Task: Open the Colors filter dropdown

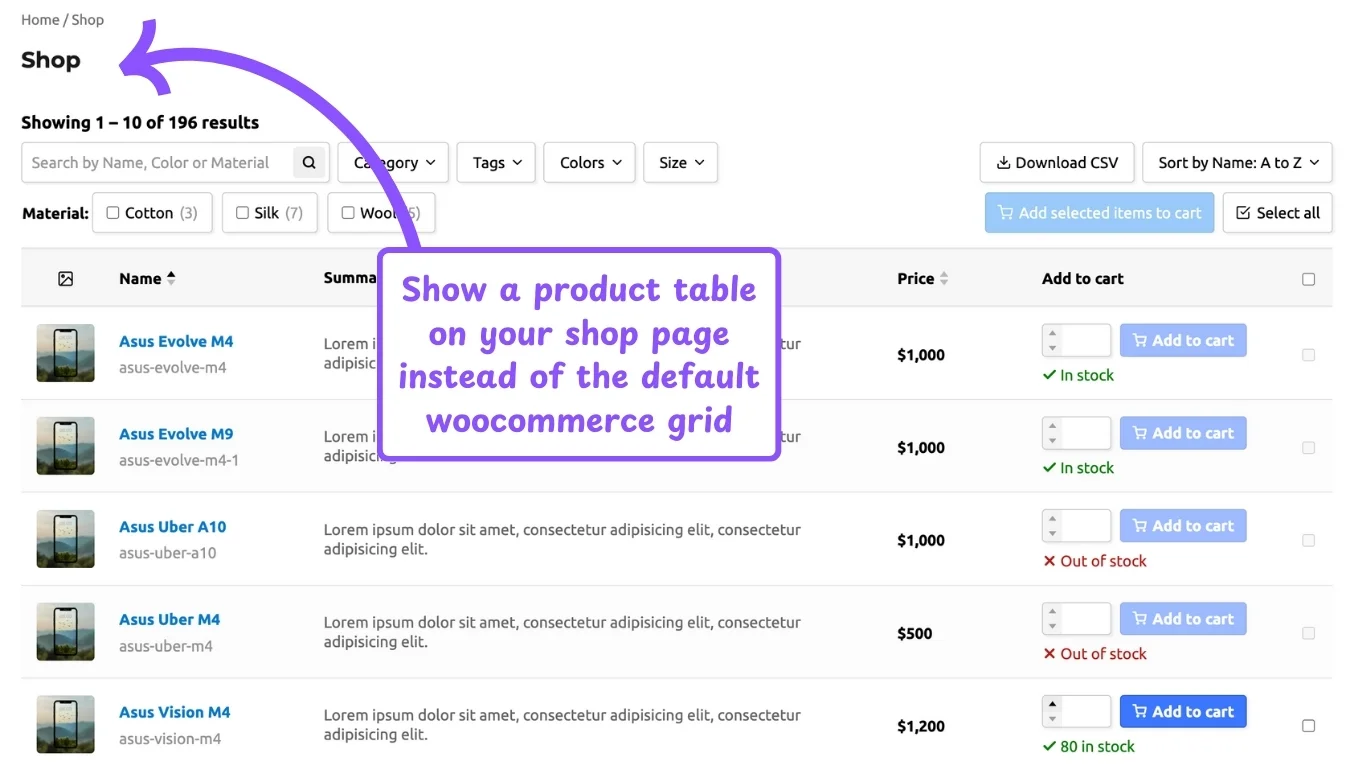Action: coord(589,162)
